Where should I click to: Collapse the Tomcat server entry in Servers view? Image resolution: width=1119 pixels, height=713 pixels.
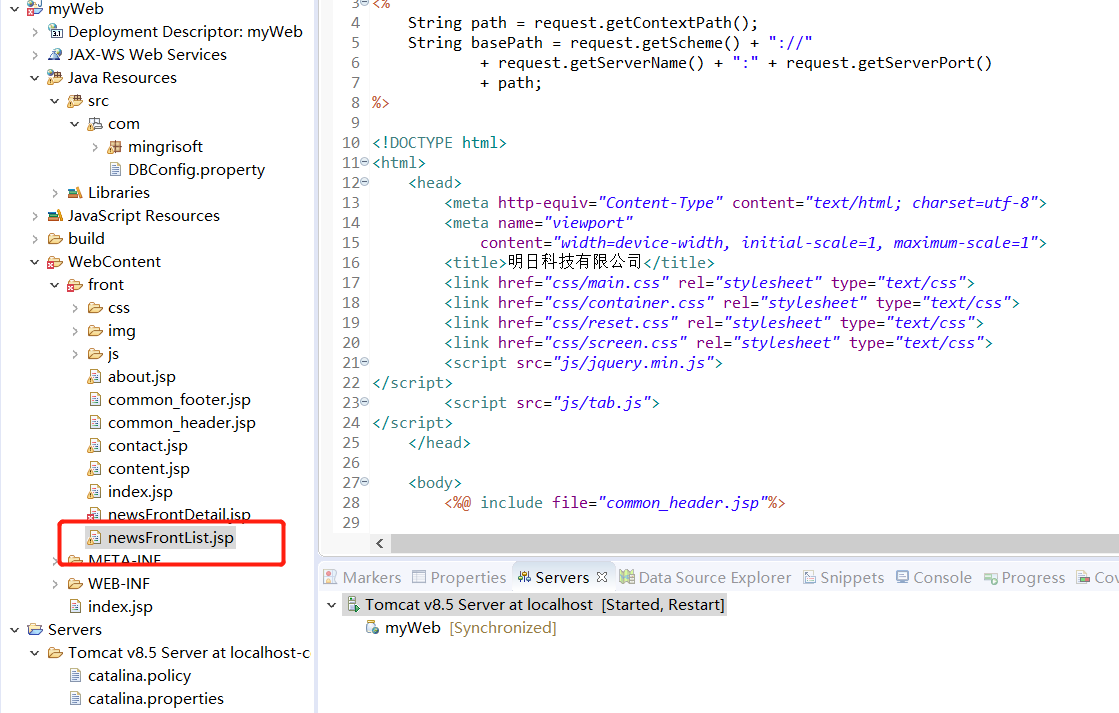pos(331,605)
